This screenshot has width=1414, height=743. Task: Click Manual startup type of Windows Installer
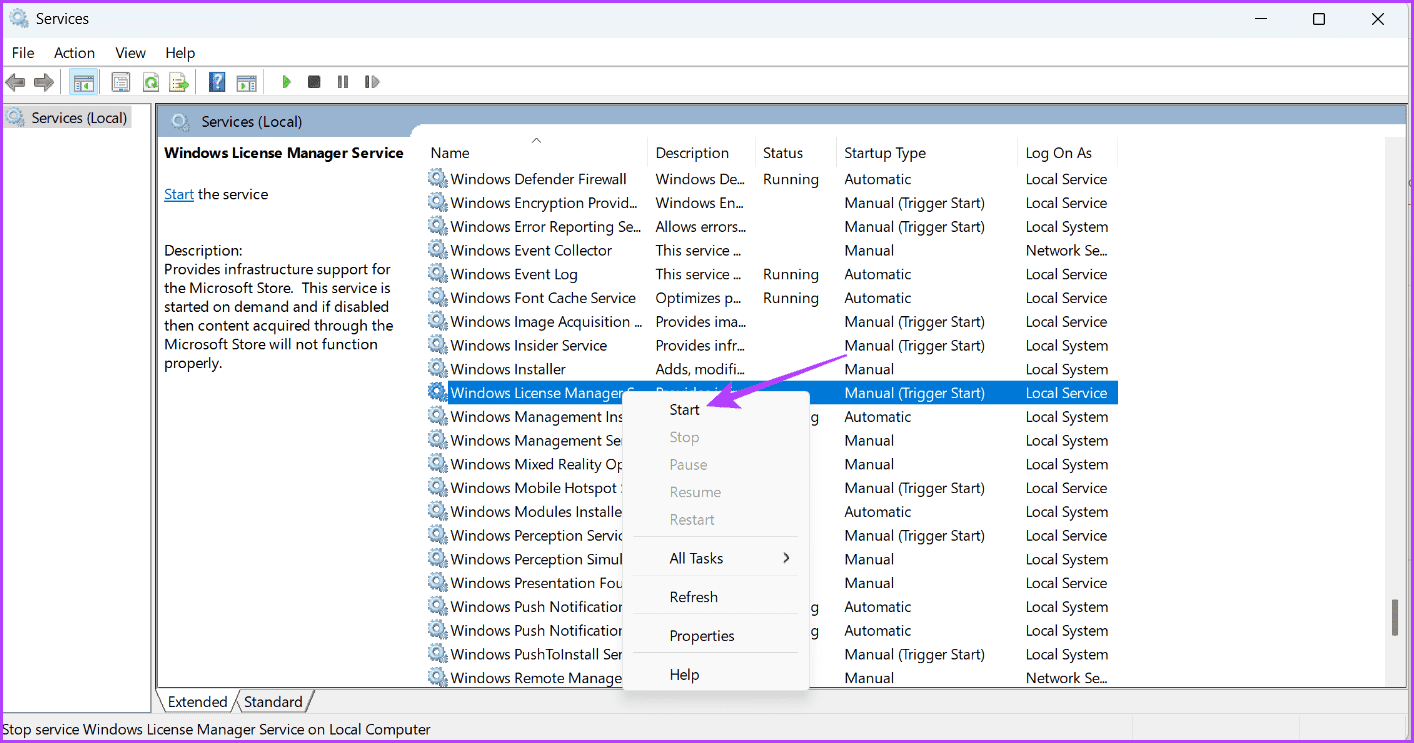(869, 369)
